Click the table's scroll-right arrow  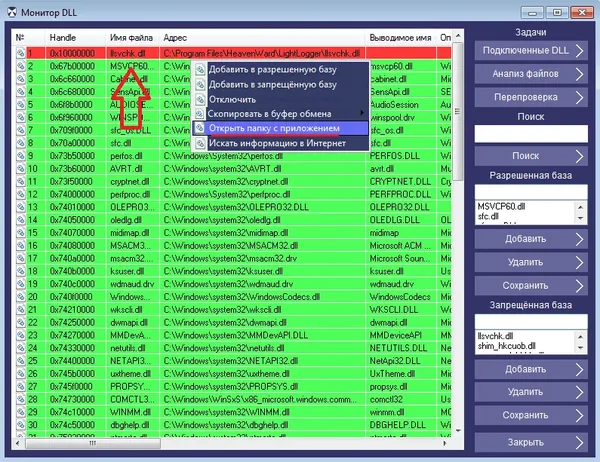[445, 443]
